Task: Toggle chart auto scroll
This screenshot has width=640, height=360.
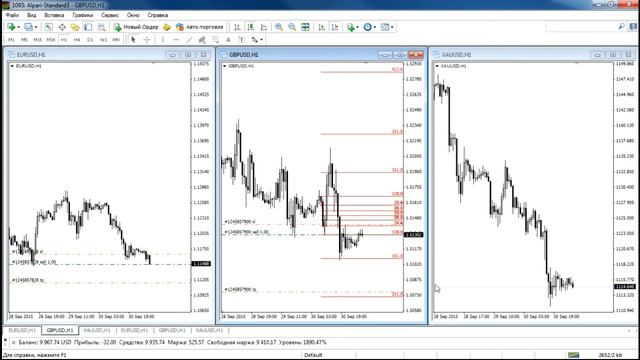Action: pos(322,27)
